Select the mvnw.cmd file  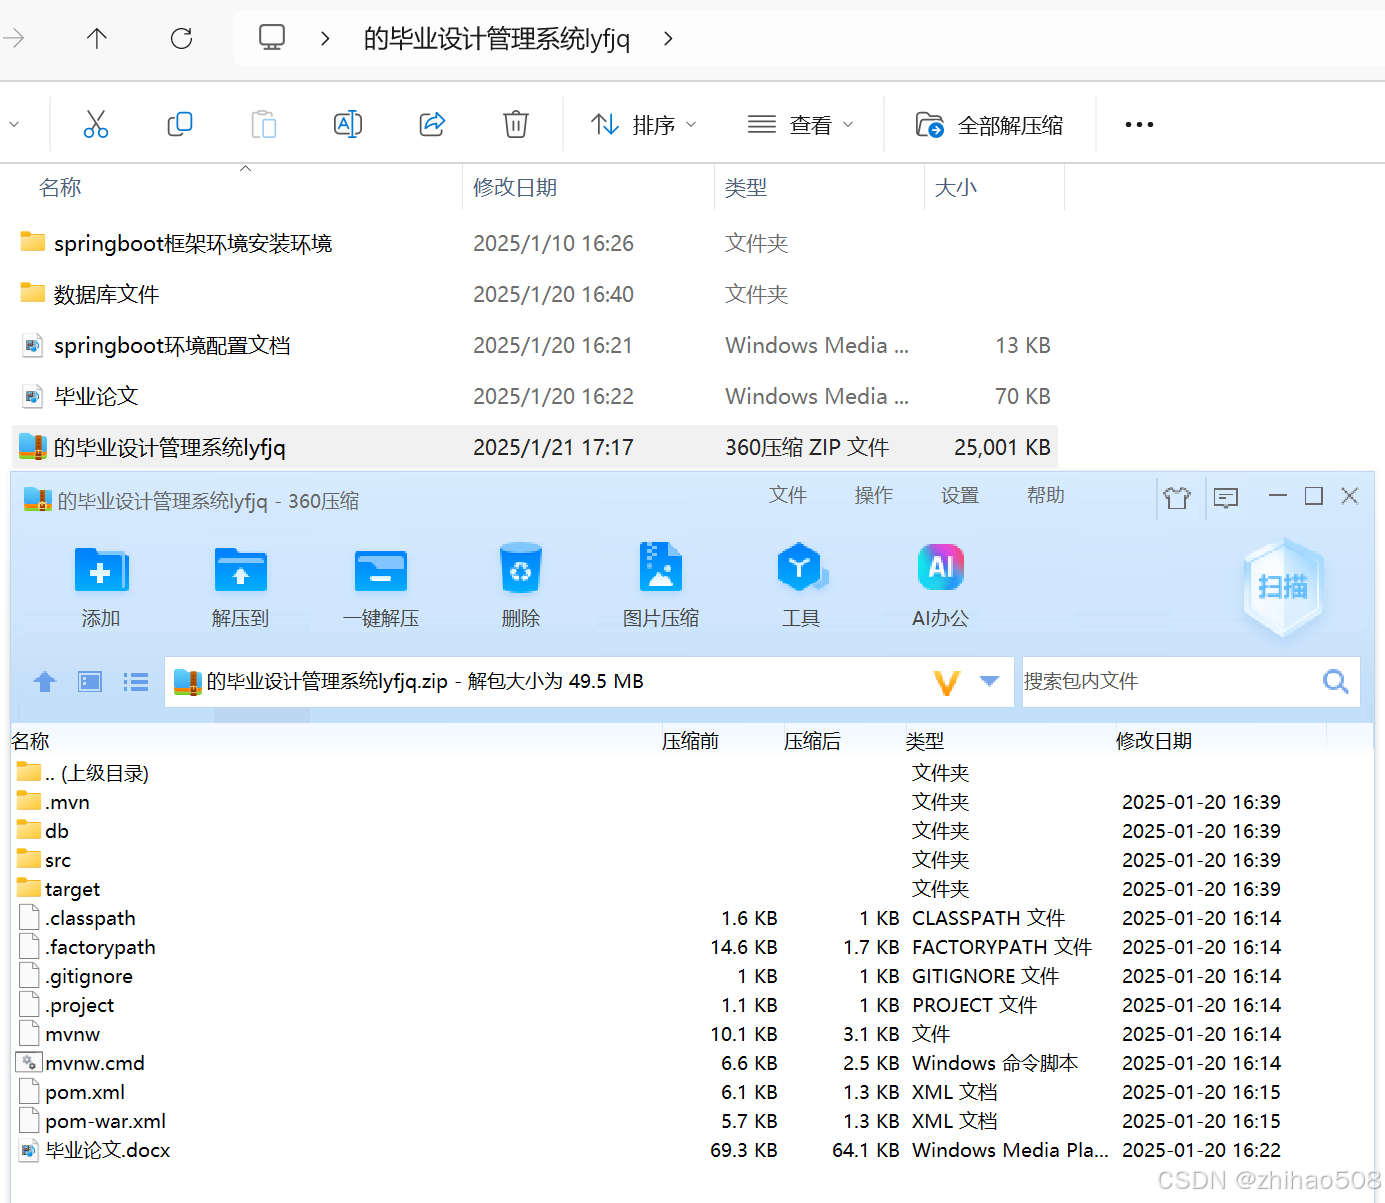point(82,1063)
